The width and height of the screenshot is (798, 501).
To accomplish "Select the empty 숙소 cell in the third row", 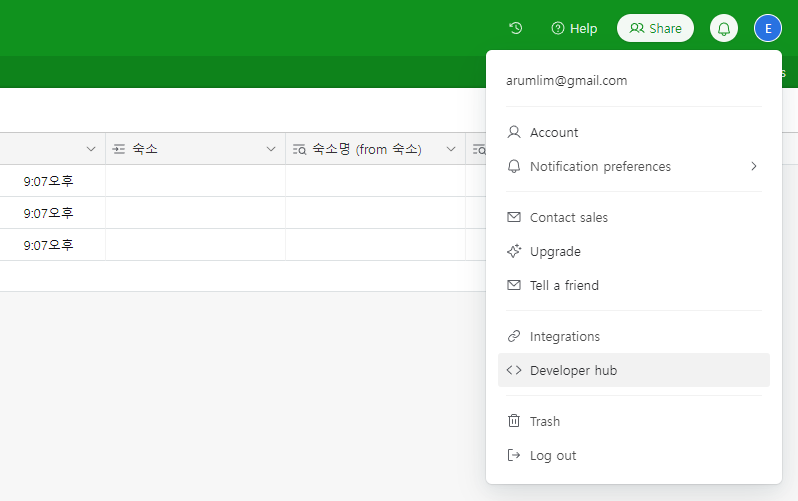I will click(195, 245).
